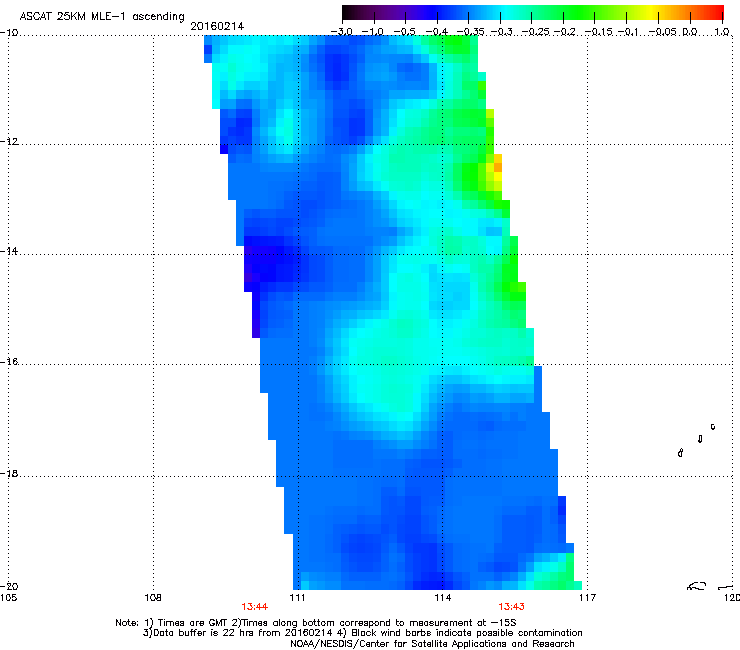Select the red '13:43' overpass time
Image resolution: width=740 pixels, height=650 pixels.
(x=511, y=607)
